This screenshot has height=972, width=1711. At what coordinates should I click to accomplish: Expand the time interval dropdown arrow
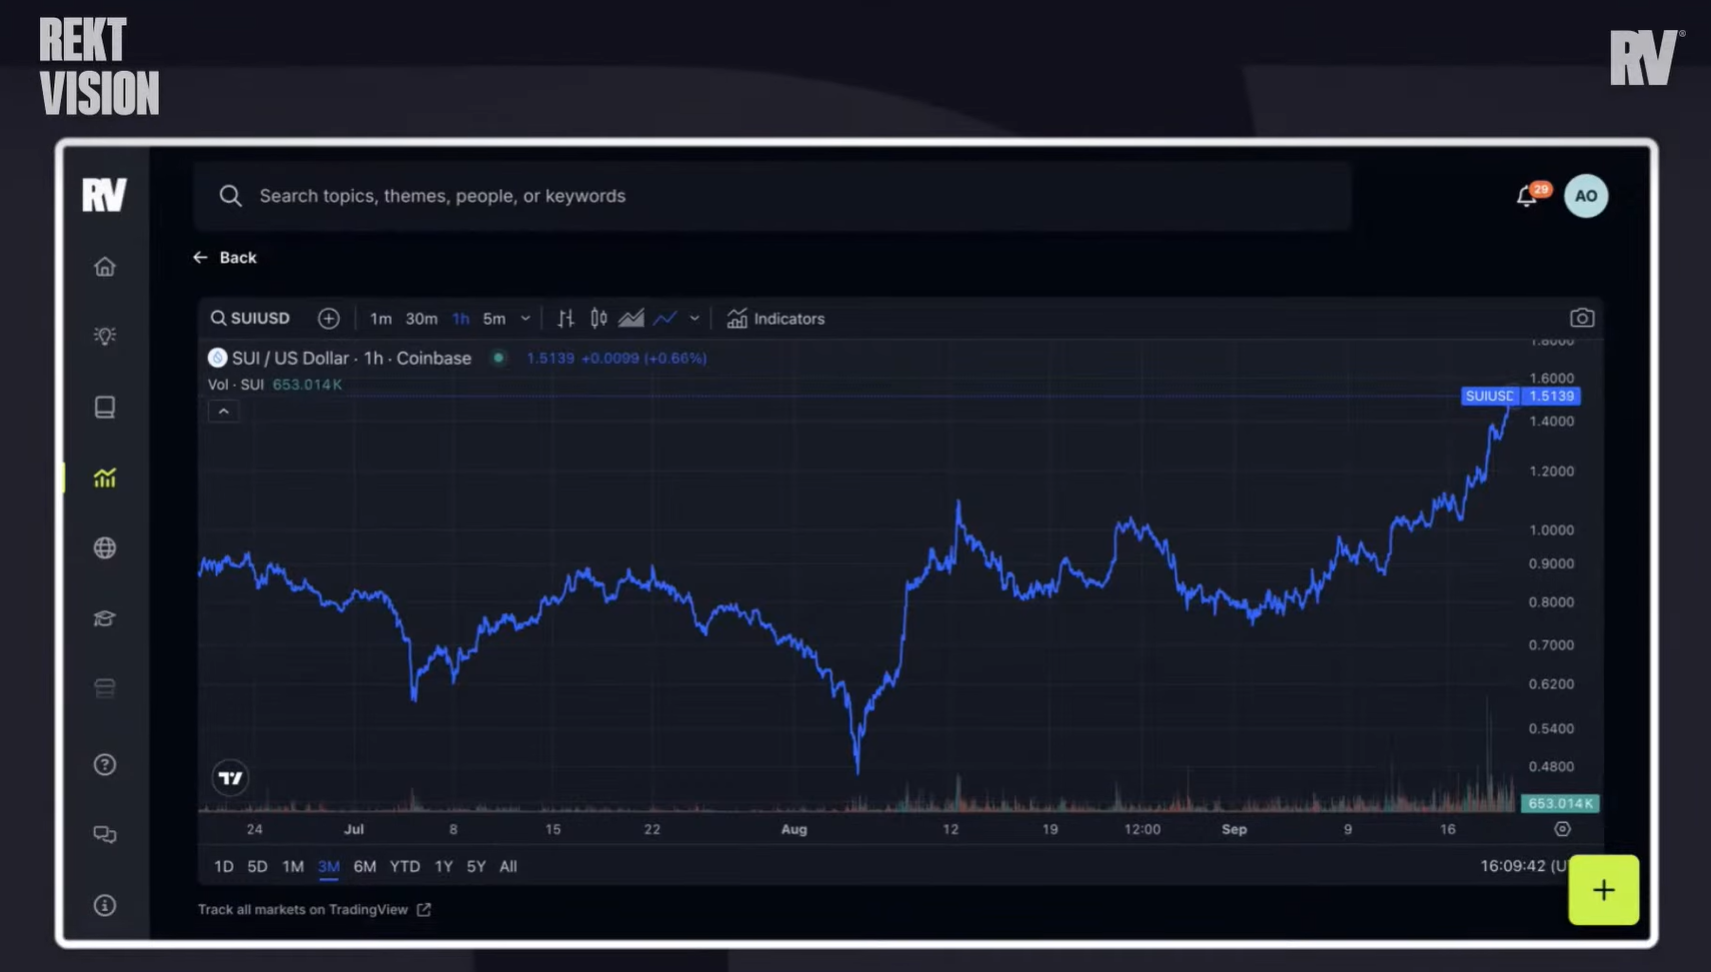coord(525,319)
